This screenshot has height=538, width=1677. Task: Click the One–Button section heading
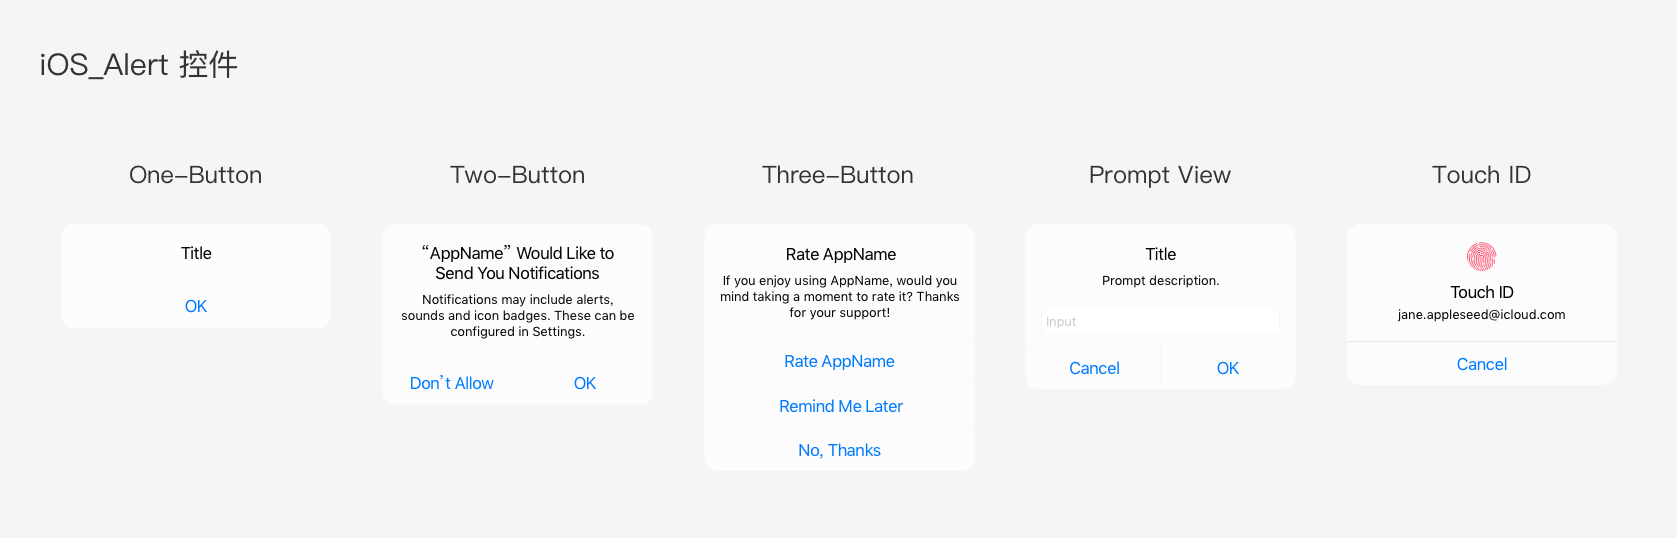(196, 175)
